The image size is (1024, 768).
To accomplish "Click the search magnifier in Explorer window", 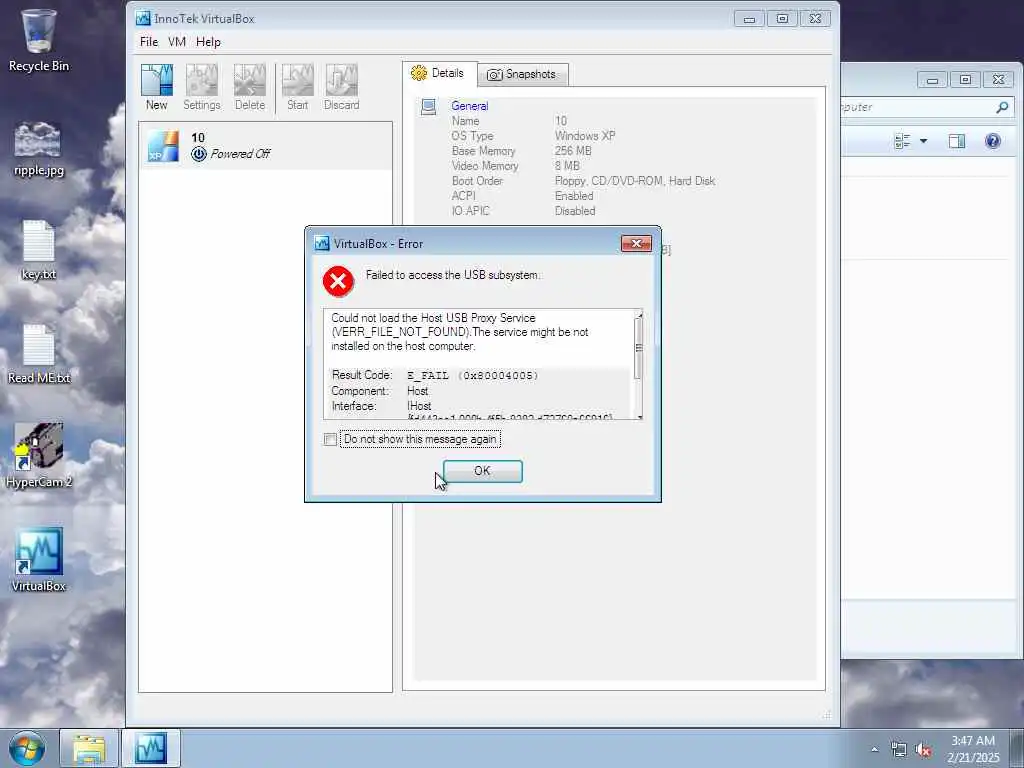I will 1002,107.
